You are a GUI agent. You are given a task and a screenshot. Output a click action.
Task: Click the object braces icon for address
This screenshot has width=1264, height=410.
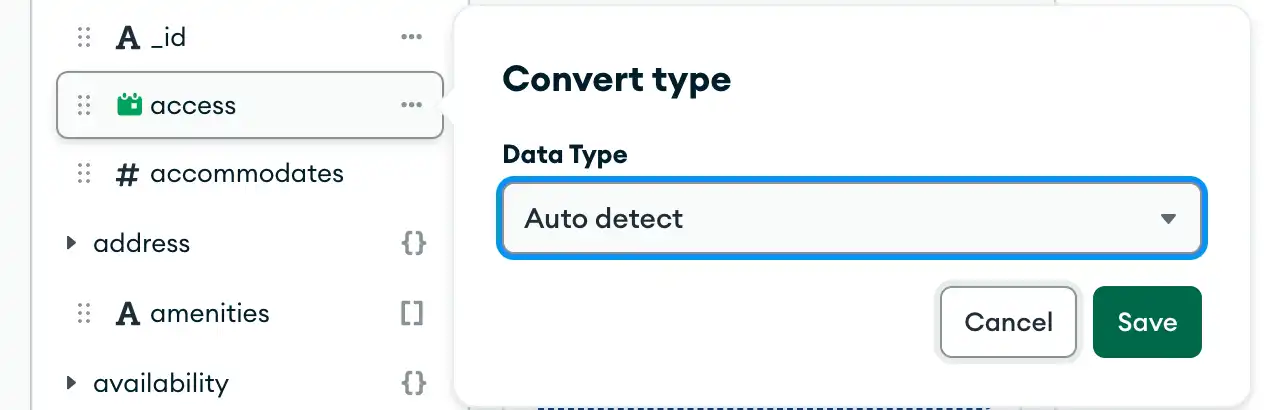tap(413, 242)
